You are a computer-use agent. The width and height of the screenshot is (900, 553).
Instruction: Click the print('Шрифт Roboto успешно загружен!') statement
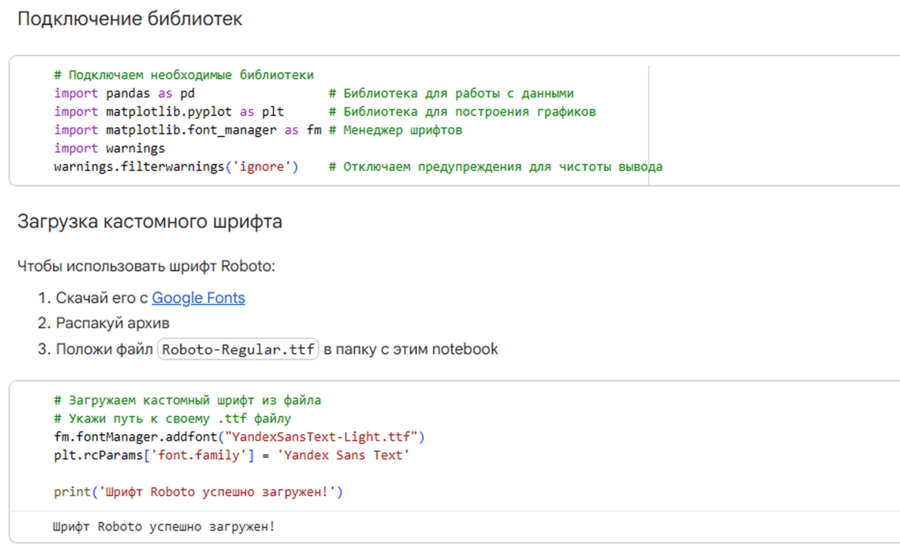click(x=198, y=491)
